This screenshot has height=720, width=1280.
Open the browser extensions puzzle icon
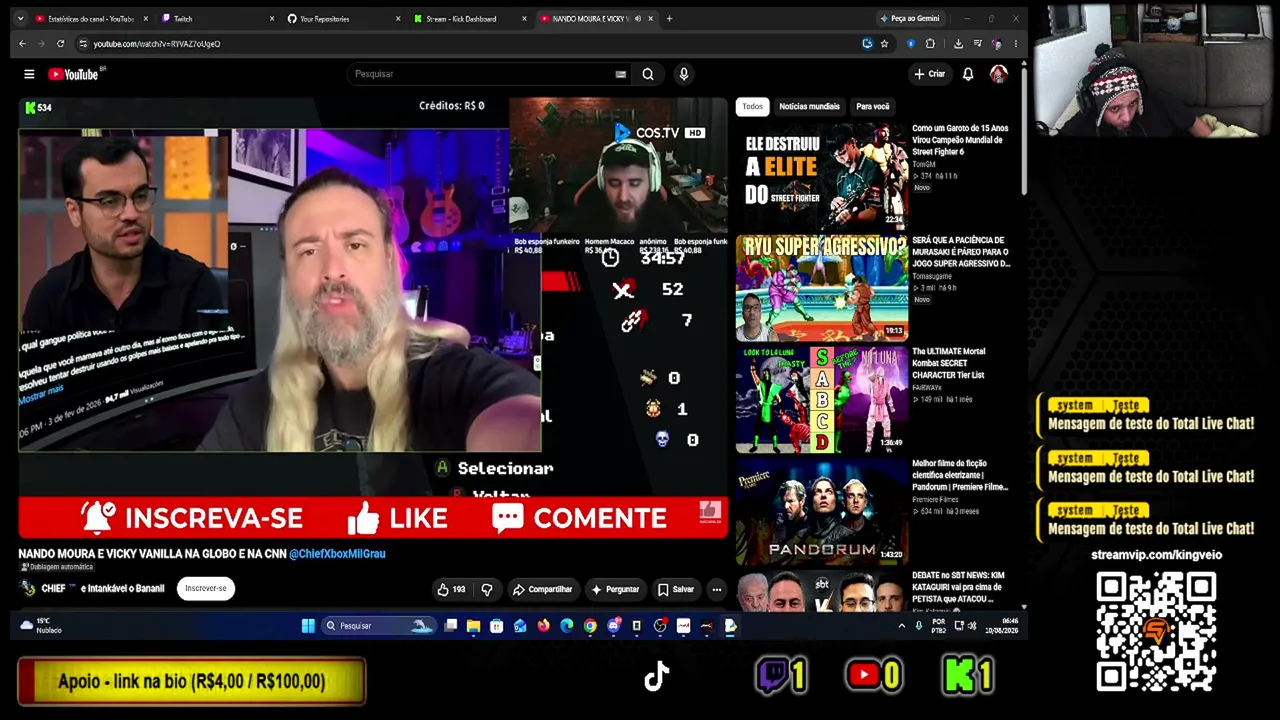(930, 44)
